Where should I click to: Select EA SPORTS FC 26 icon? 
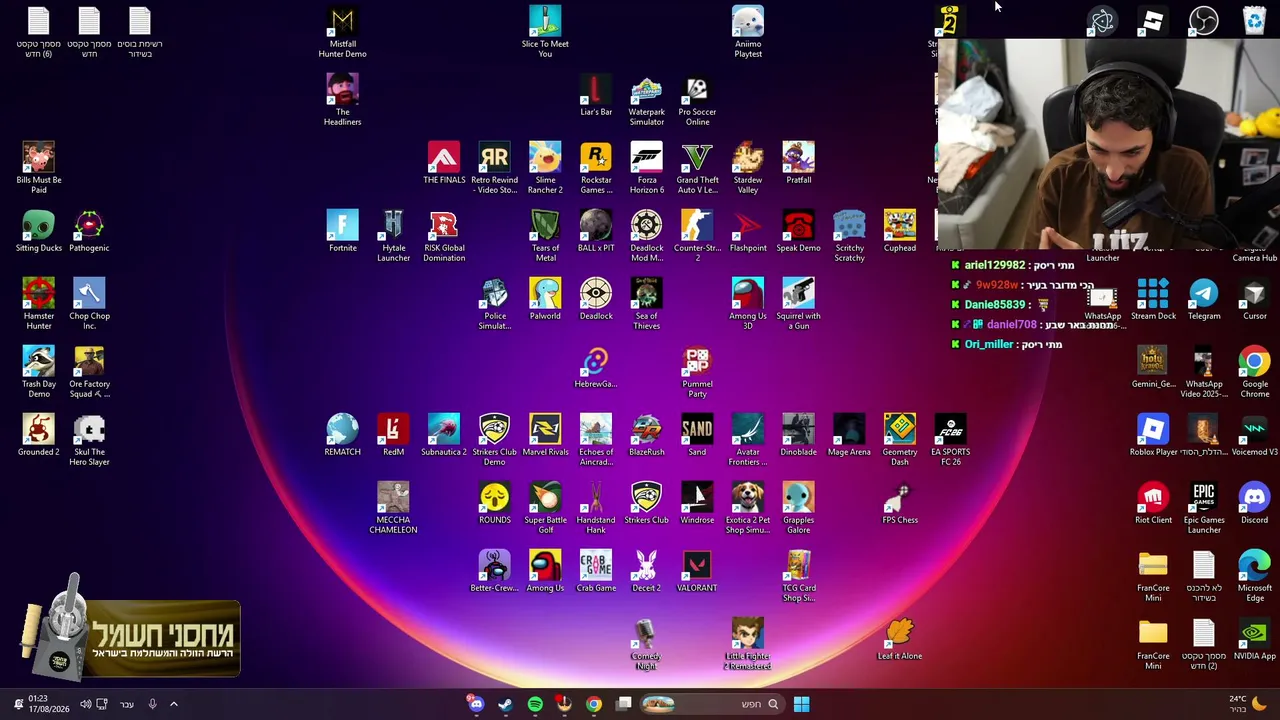[x=950, y=441]
